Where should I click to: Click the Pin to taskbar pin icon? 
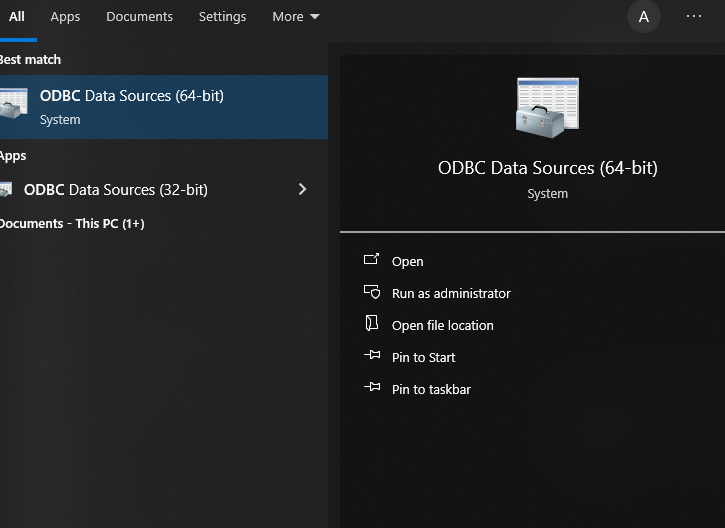(372, 388)
